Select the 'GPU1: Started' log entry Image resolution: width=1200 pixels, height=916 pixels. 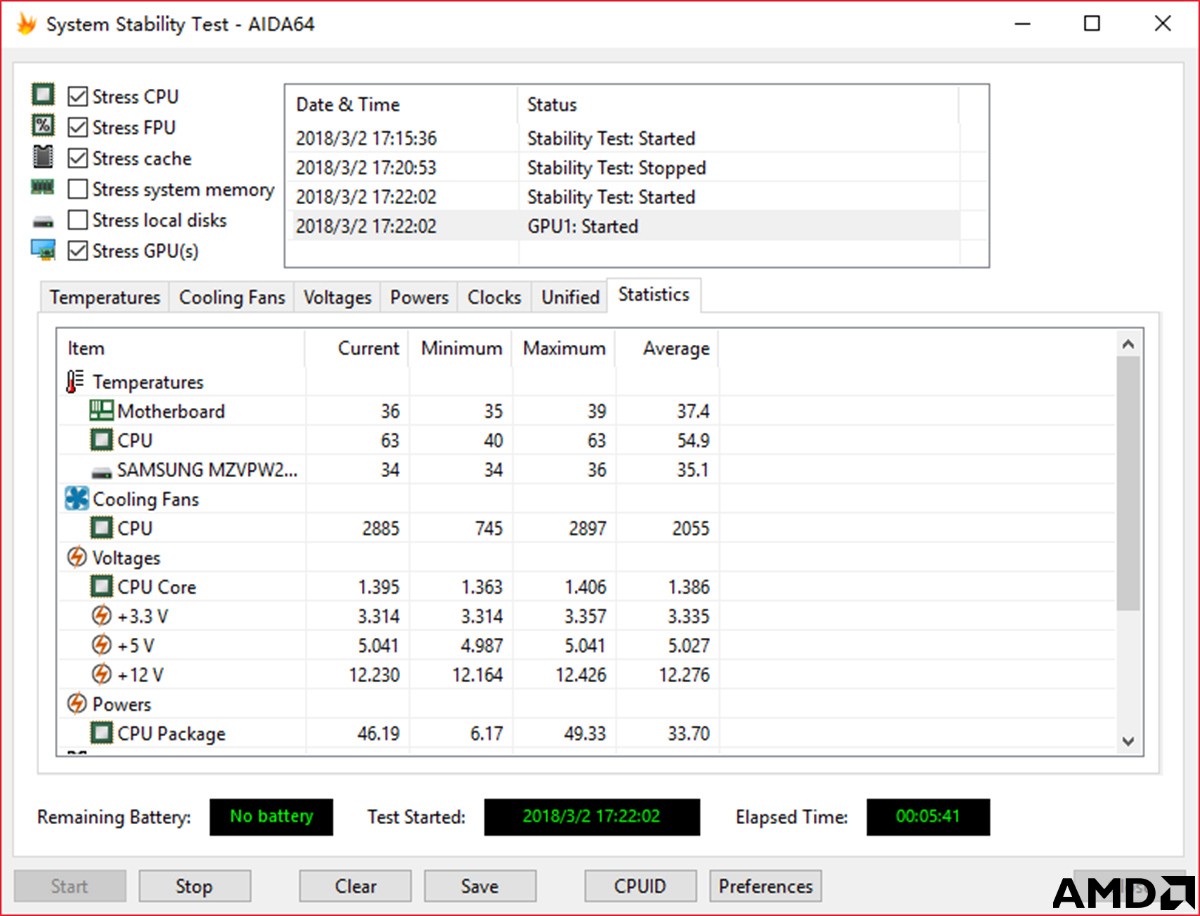click(x=583, y=226)
